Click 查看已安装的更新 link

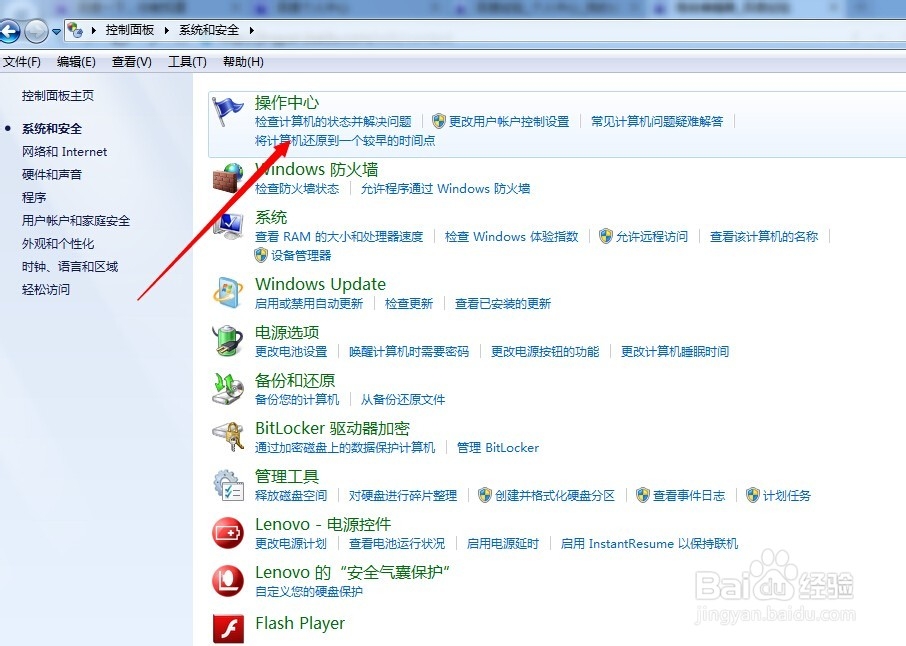coord(503,303)
